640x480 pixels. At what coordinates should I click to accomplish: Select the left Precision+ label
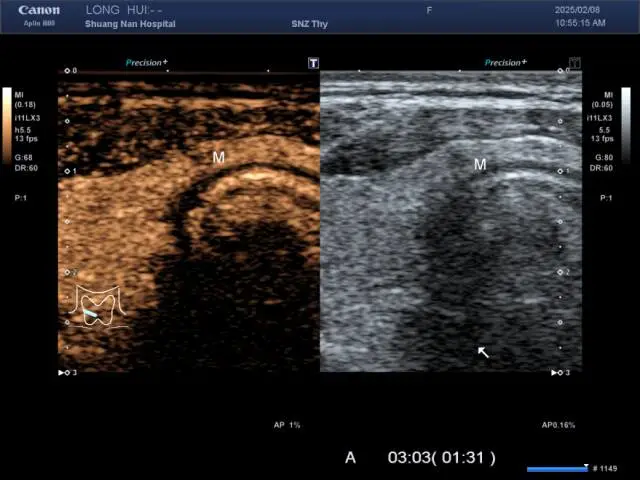pyautogui.click(x=146, y=63)
